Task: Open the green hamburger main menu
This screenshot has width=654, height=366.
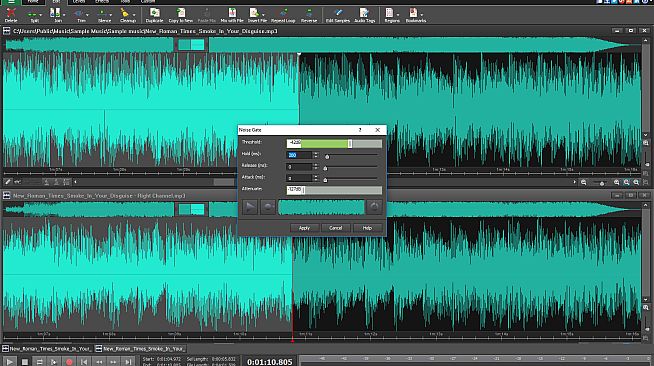Action: pos(11,2)
